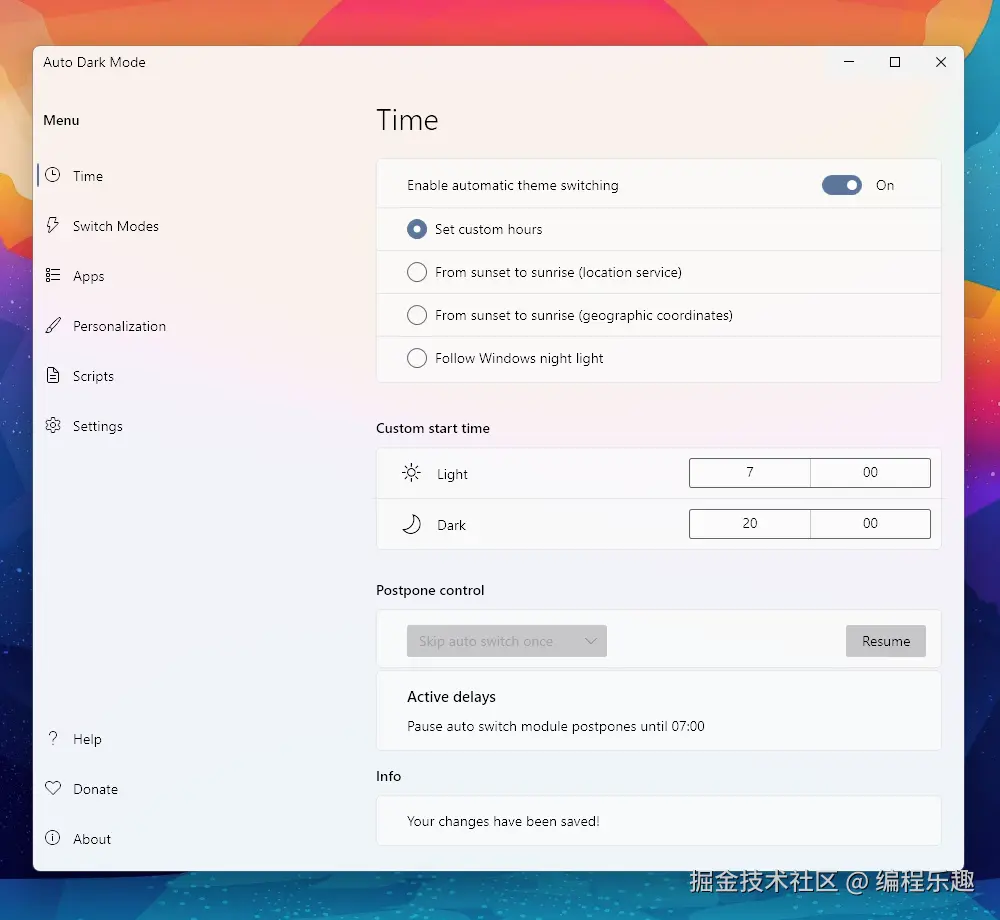Click the gear icon beside Settings
This screenshot has height=920, width=1000.
[53, 425]
